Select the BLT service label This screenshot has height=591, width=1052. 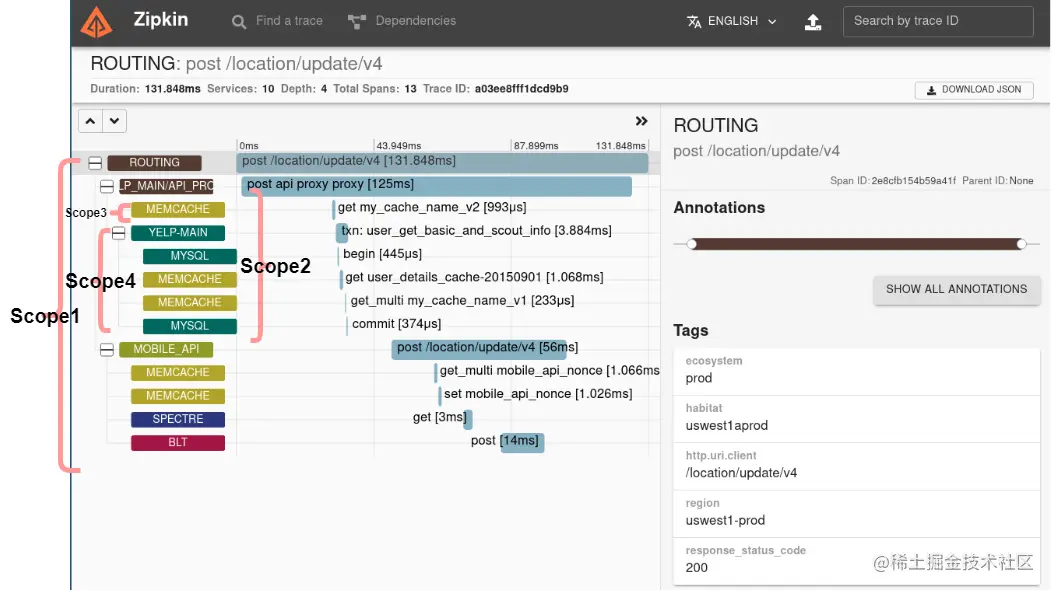coord(178,442)
